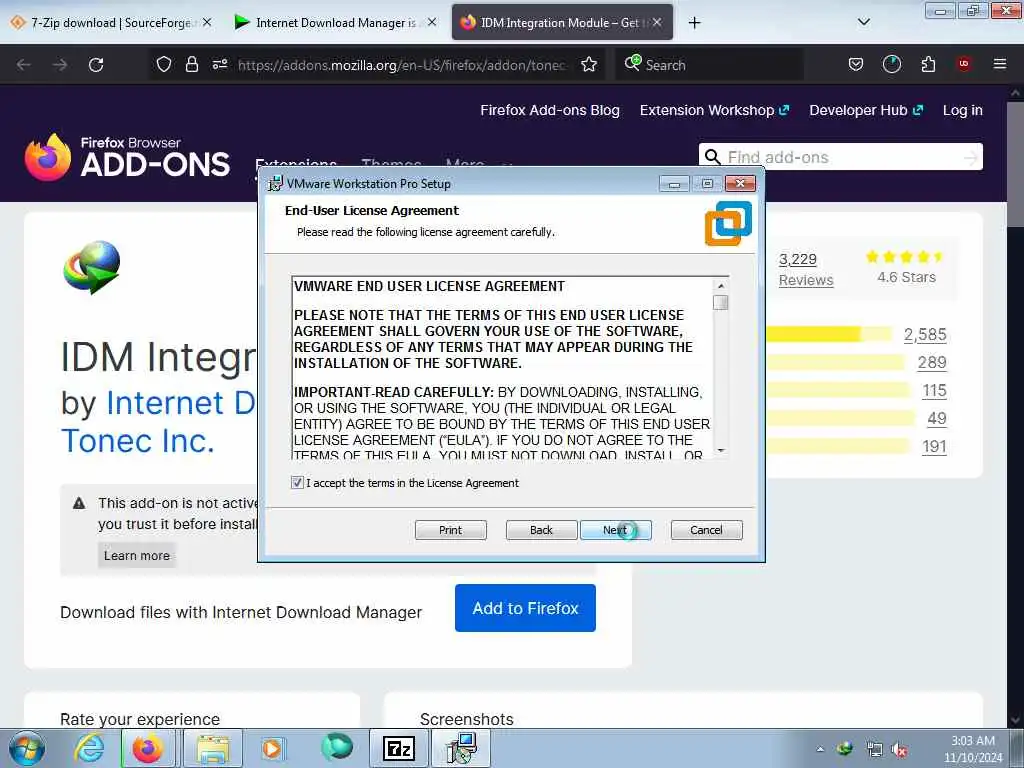Image resolution: width=1024 pixels, height=768 pixels.
Task: Cancel the VMware Workstation Pro Setup
Action: (707, 530)
